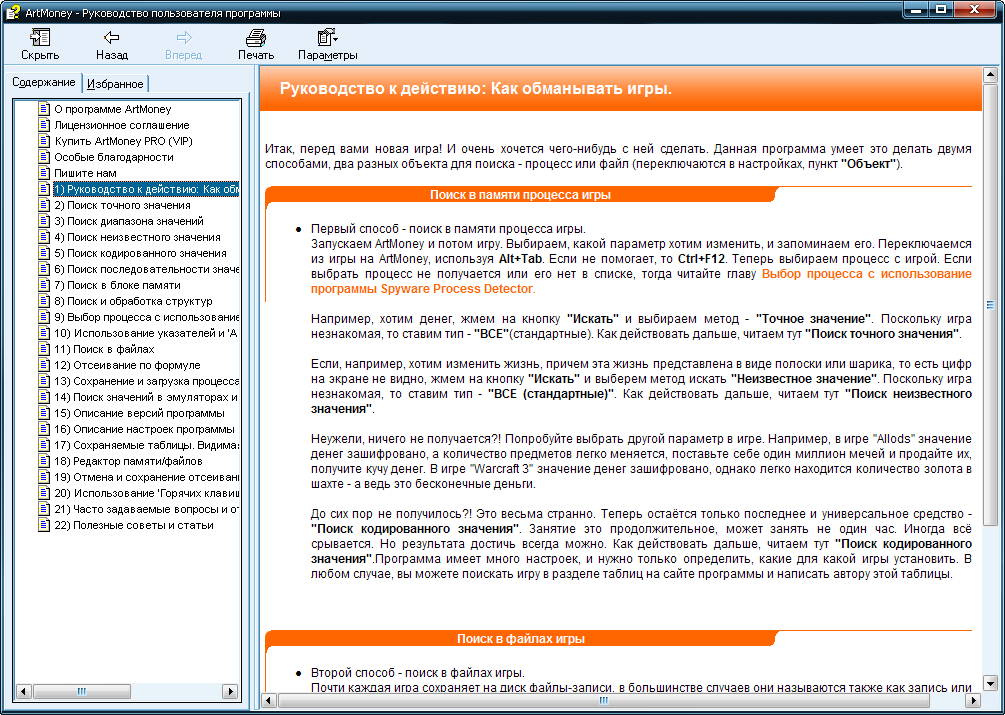Screen dimensions: 1005x715
Task: Open topic '19) Отмена и сохранение отсеивания'
Action: pyautogui.click(x=146, y=477)
